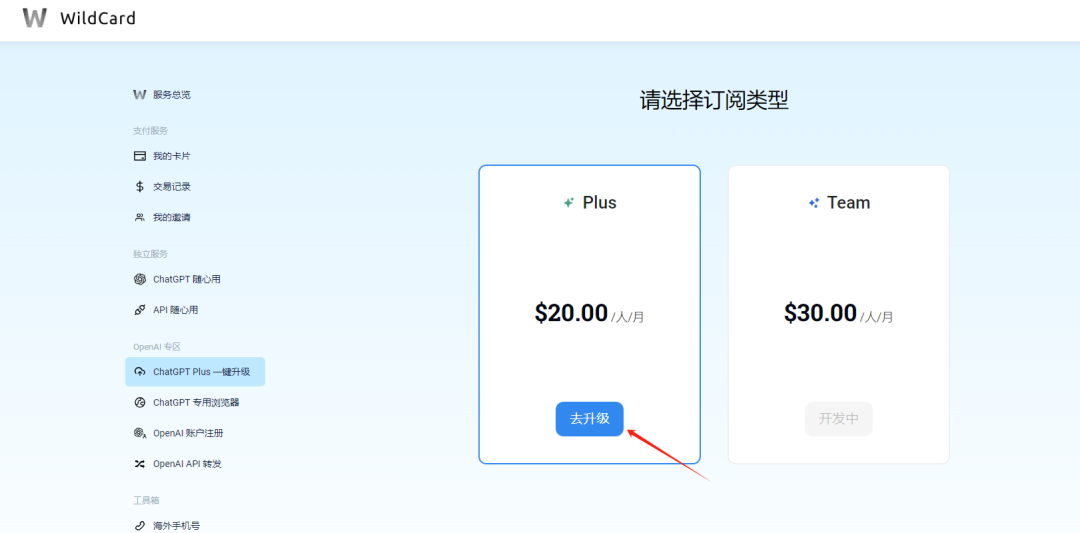Select the Plus subscription card
1080x533 pixels.
[x=590, y=314]
